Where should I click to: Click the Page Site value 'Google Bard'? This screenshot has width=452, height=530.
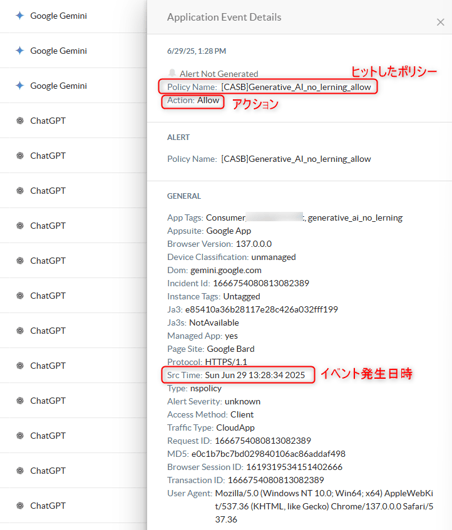coord(231,349)
